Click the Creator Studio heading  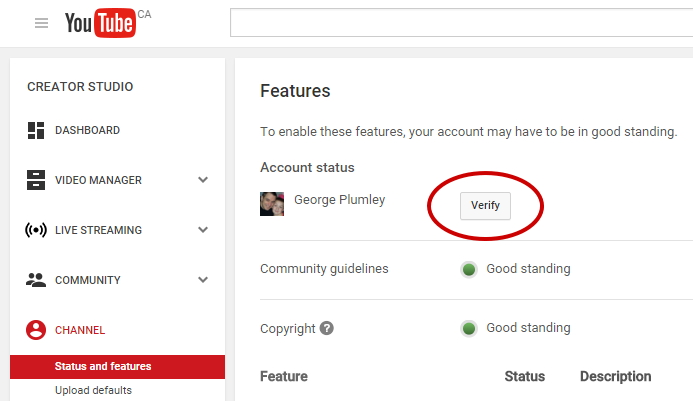pyautogui.click(x=80, y=87)
